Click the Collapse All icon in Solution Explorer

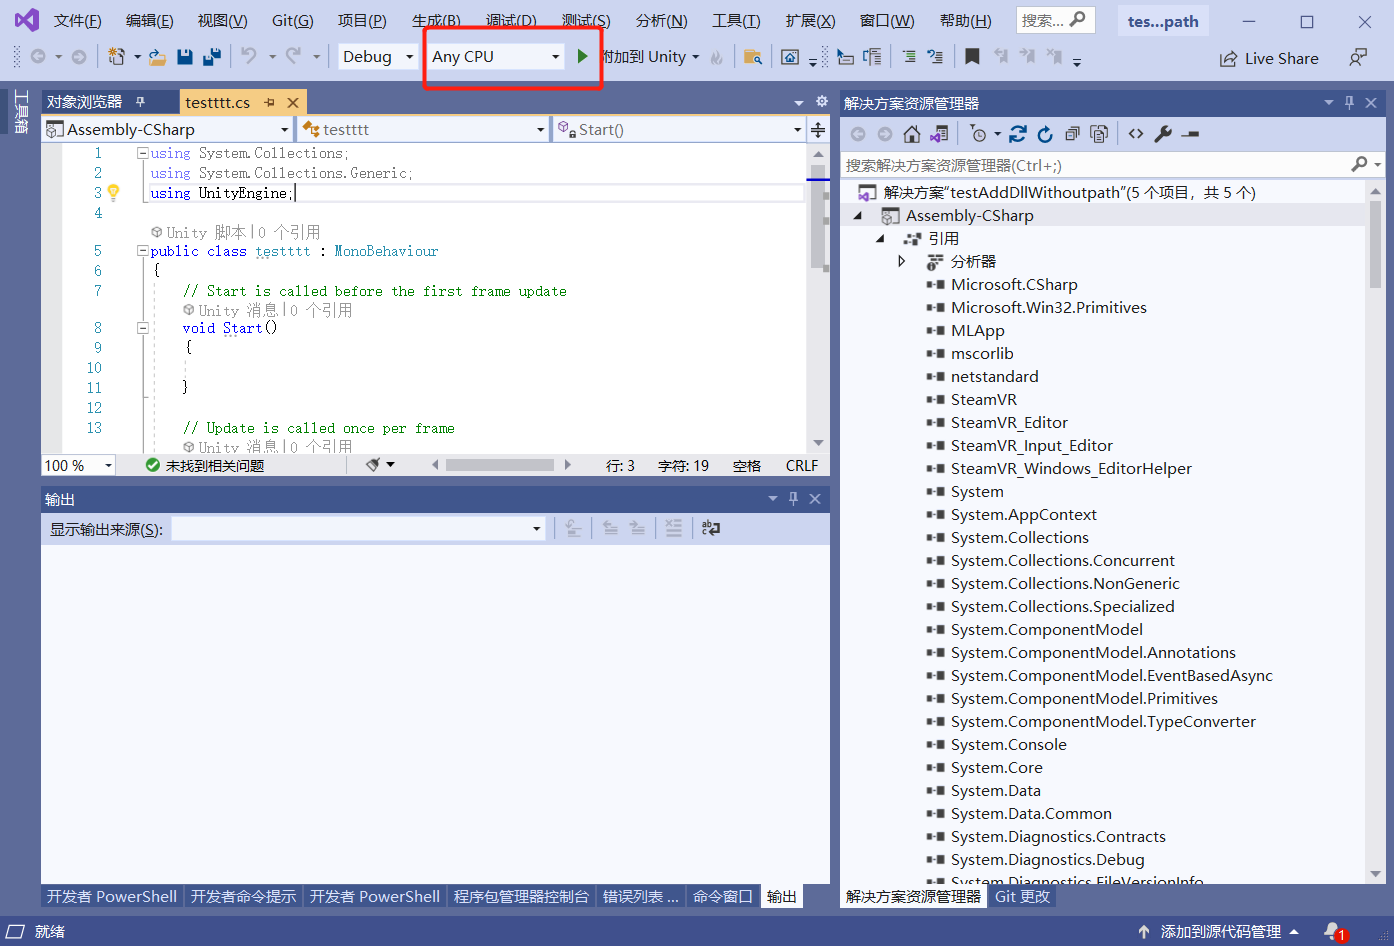point(1072,134)
